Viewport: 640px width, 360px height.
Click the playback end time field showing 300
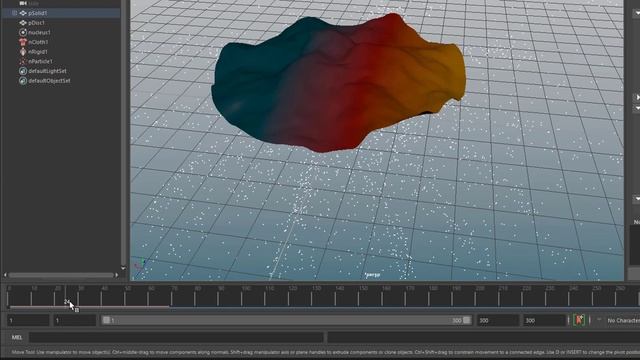[498, 320]
